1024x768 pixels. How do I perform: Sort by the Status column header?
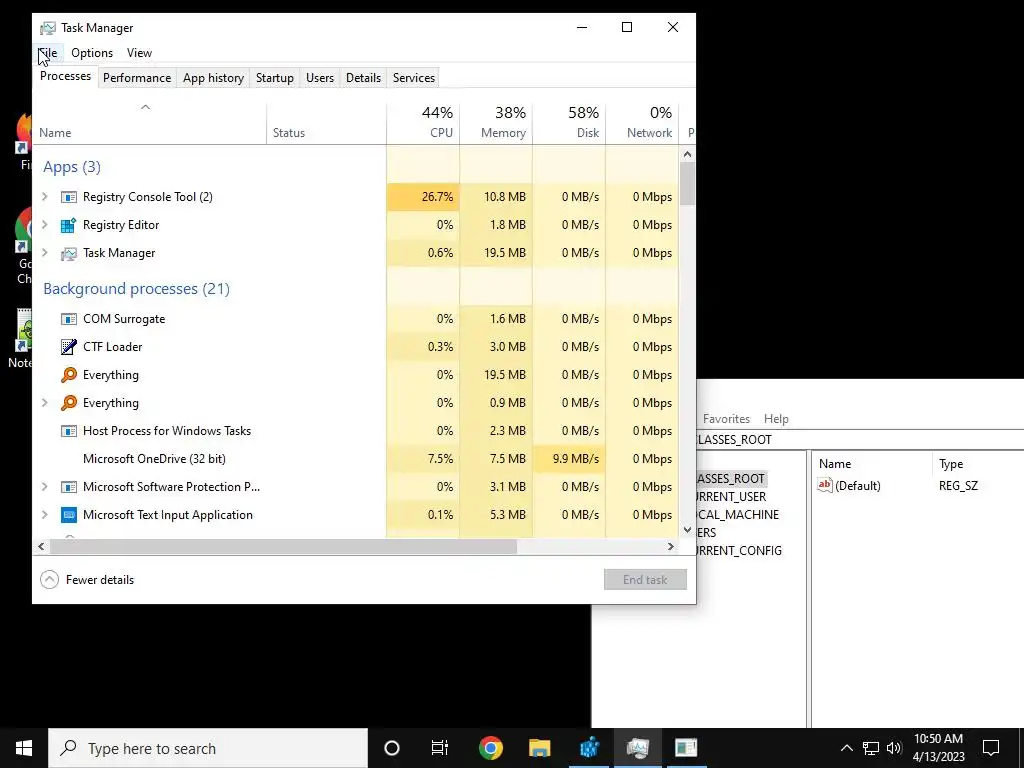(x=327, y=123)
